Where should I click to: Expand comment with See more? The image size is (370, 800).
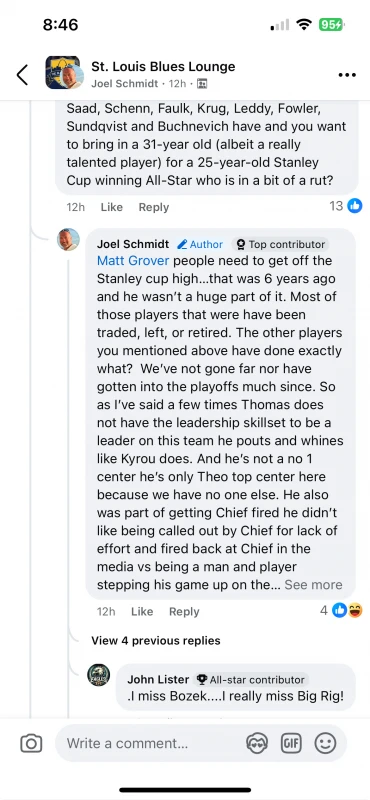point(313,585)
